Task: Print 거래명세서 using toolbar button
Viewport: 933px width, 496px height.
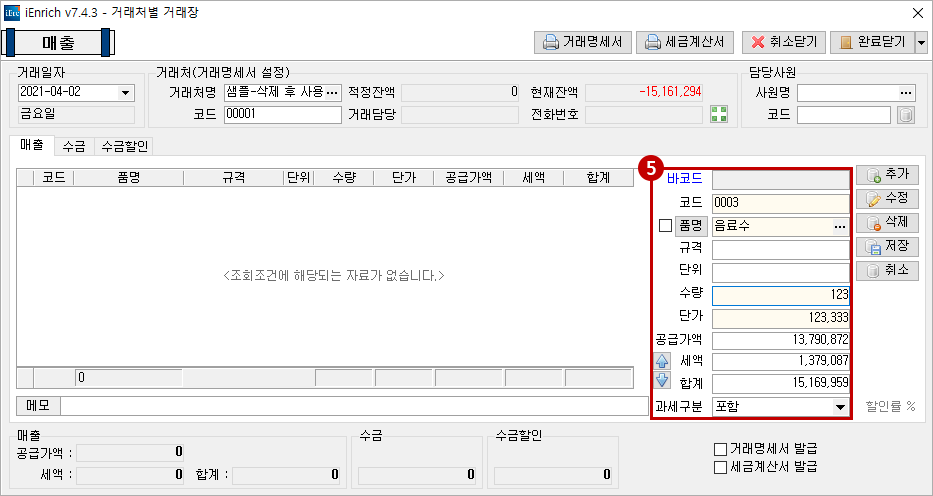Action: [583, 42]
